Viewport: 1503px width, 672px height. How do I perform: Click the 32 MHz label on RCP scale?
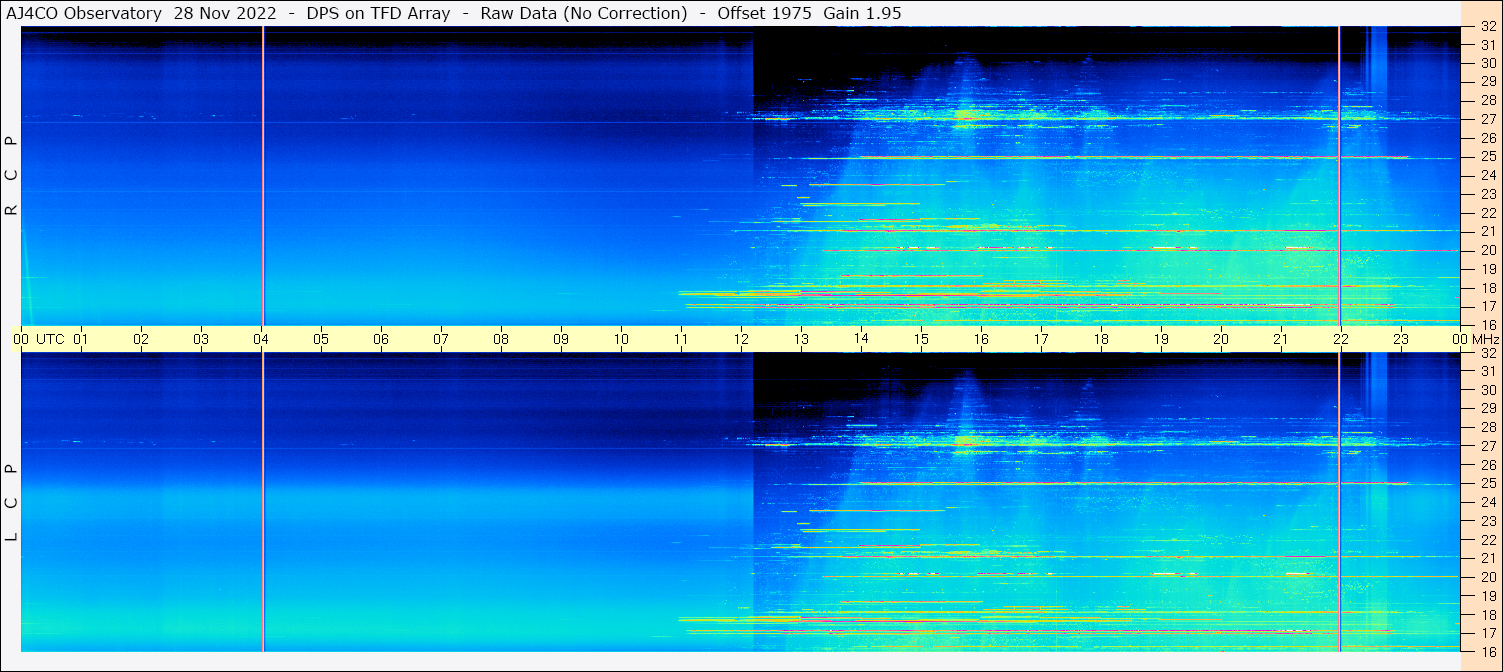(x=1488, y=27)
